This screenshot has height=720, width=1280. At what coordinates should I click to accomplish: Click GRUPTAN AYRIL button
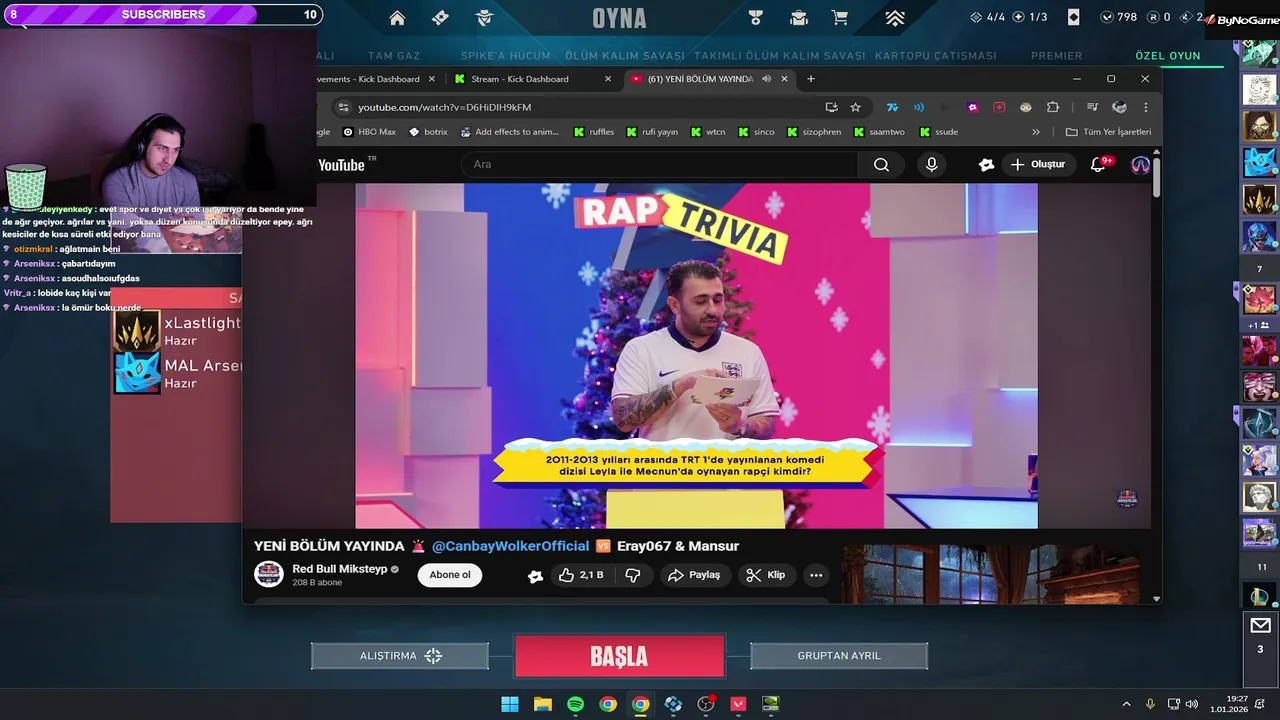point(839,656)
